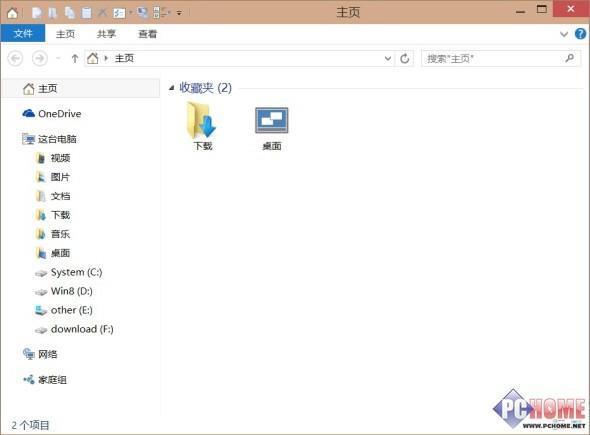Maximize the 主页 window

point(542,9)
